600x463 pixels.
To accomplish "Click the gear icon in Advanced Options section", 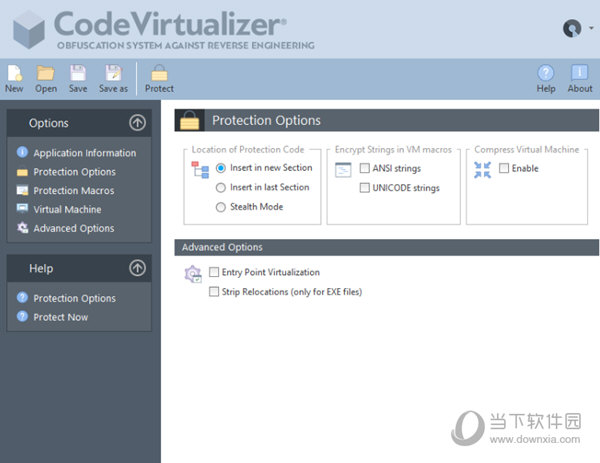I will point(193,274).
